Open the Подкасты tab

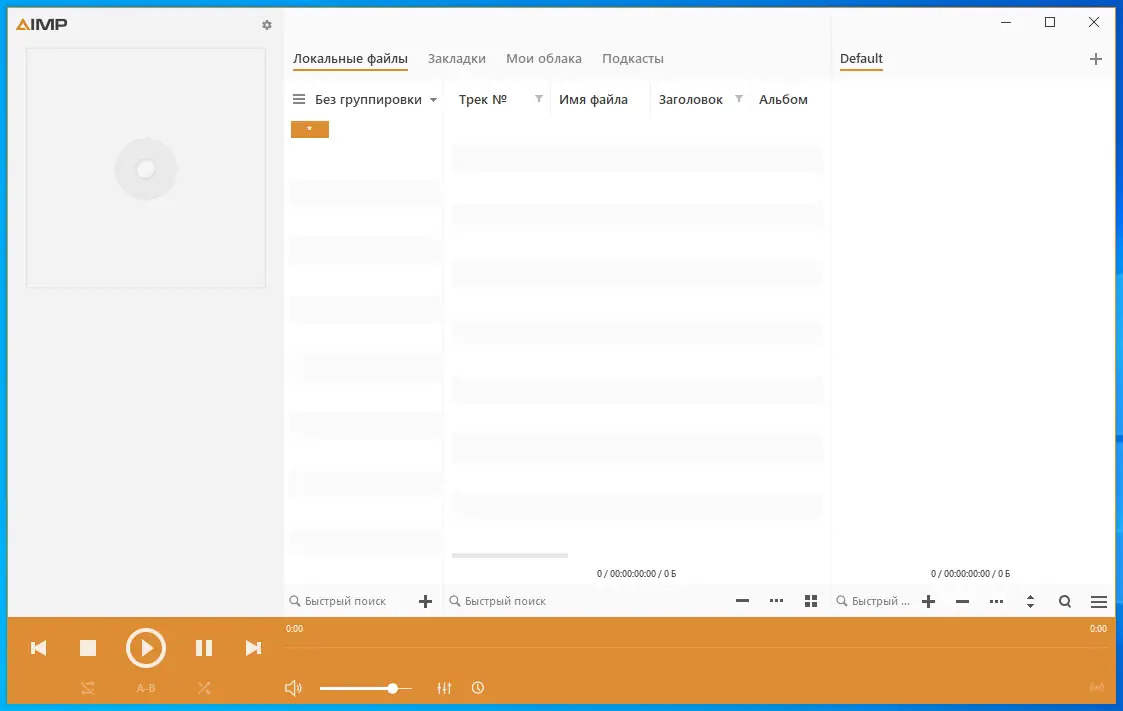(632, 59)
